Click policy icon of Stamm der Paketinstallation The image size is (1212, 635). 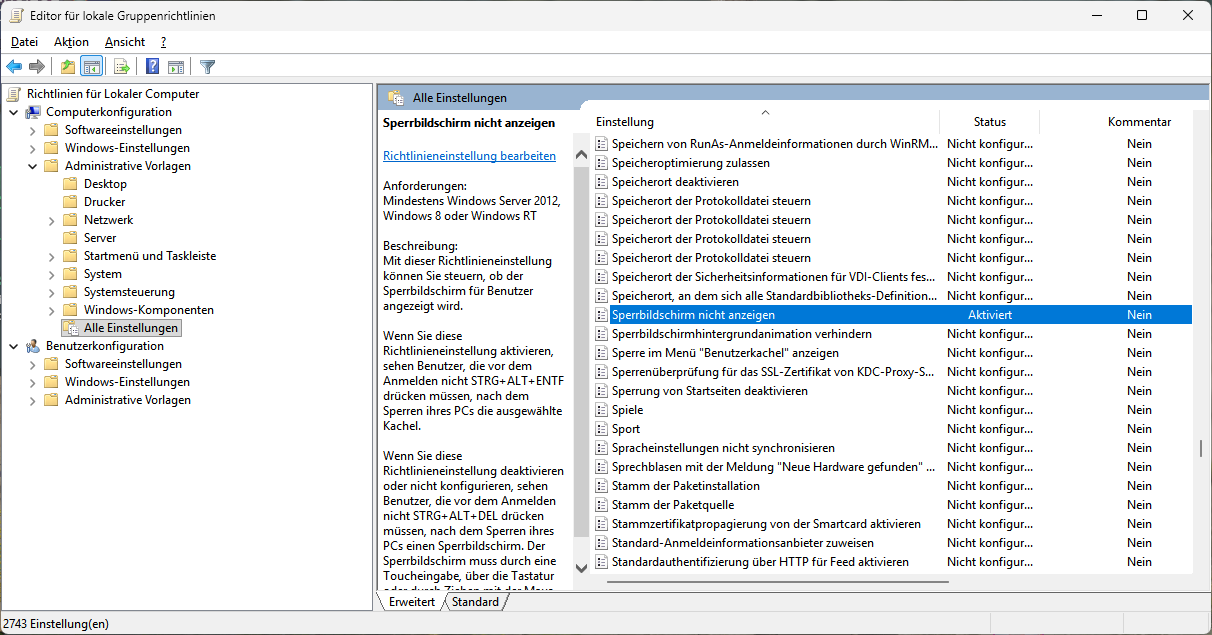coord(601,486)
